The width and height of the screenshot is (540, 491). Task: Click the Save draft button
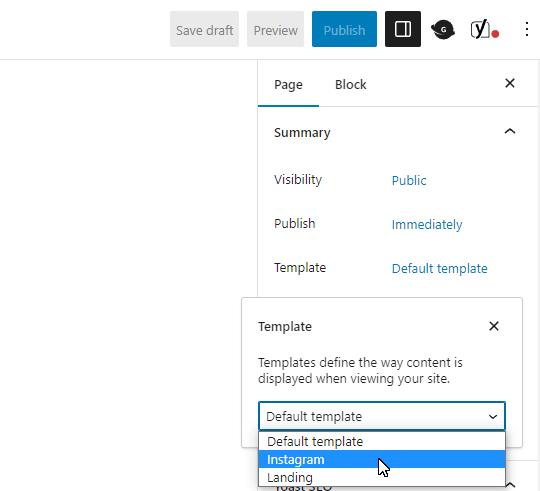point(204,29)
